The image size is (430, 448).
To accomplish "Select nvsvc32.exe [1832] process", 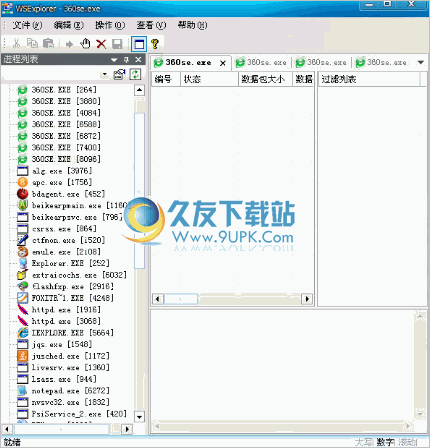I will click(x=70, y=402).
